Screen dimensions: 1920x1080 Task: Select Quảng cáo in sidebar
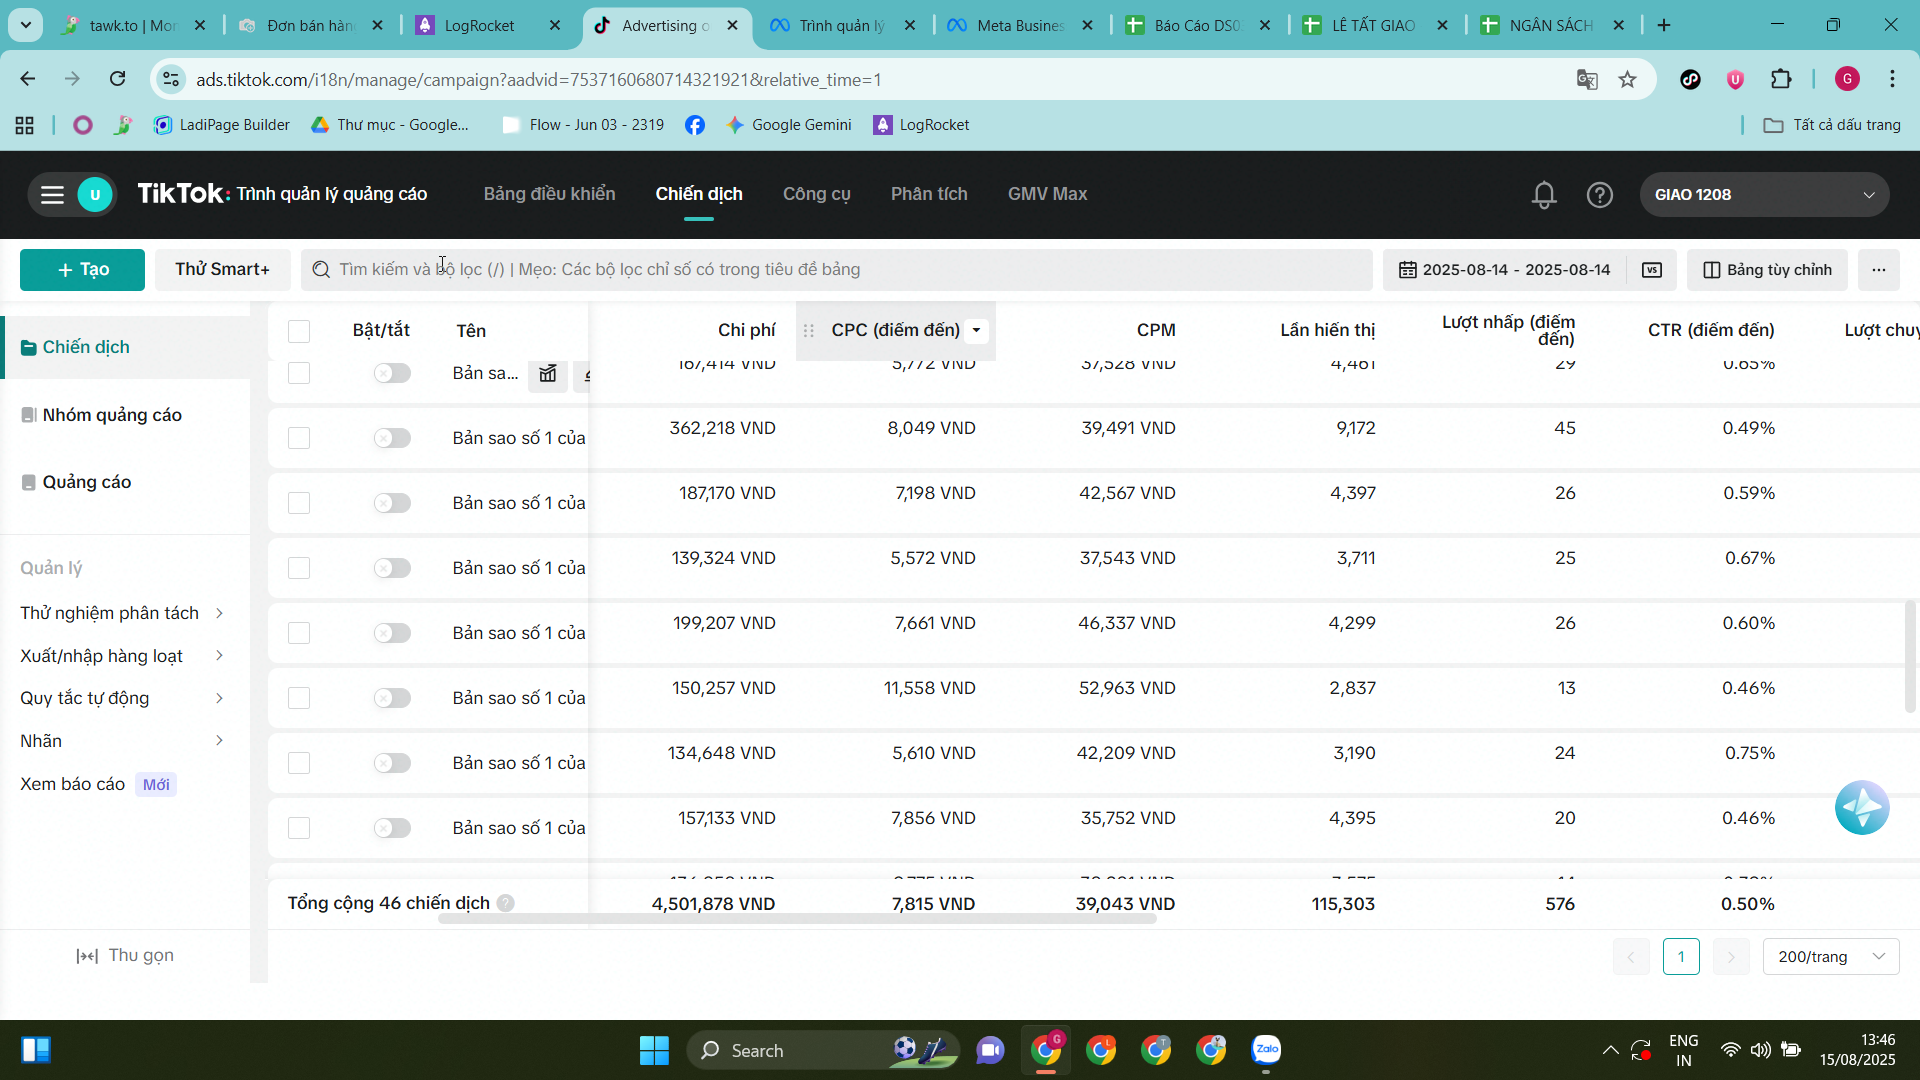click(87, 482)
